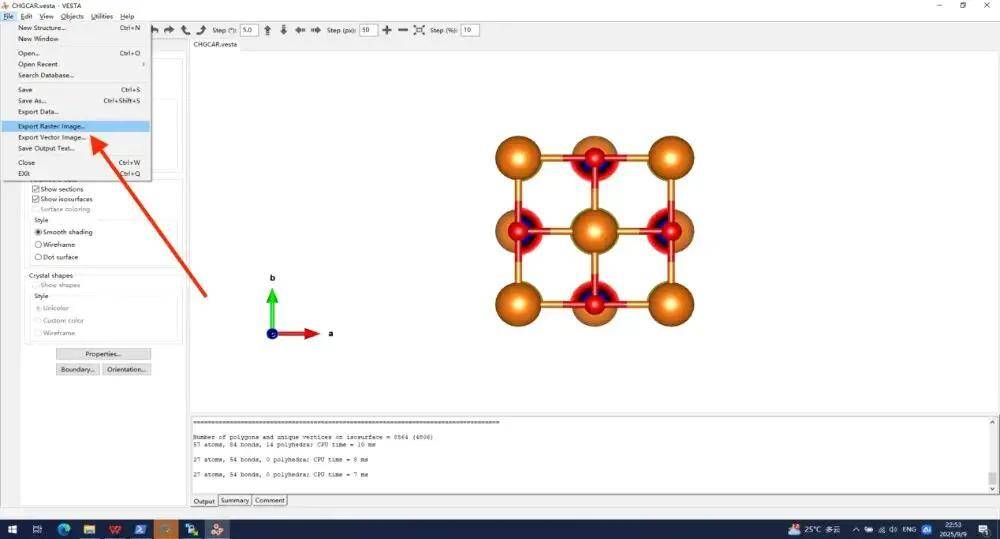Click the zoom out minus icon
The width and height of the screenshot is (1000, 539).
403,30
